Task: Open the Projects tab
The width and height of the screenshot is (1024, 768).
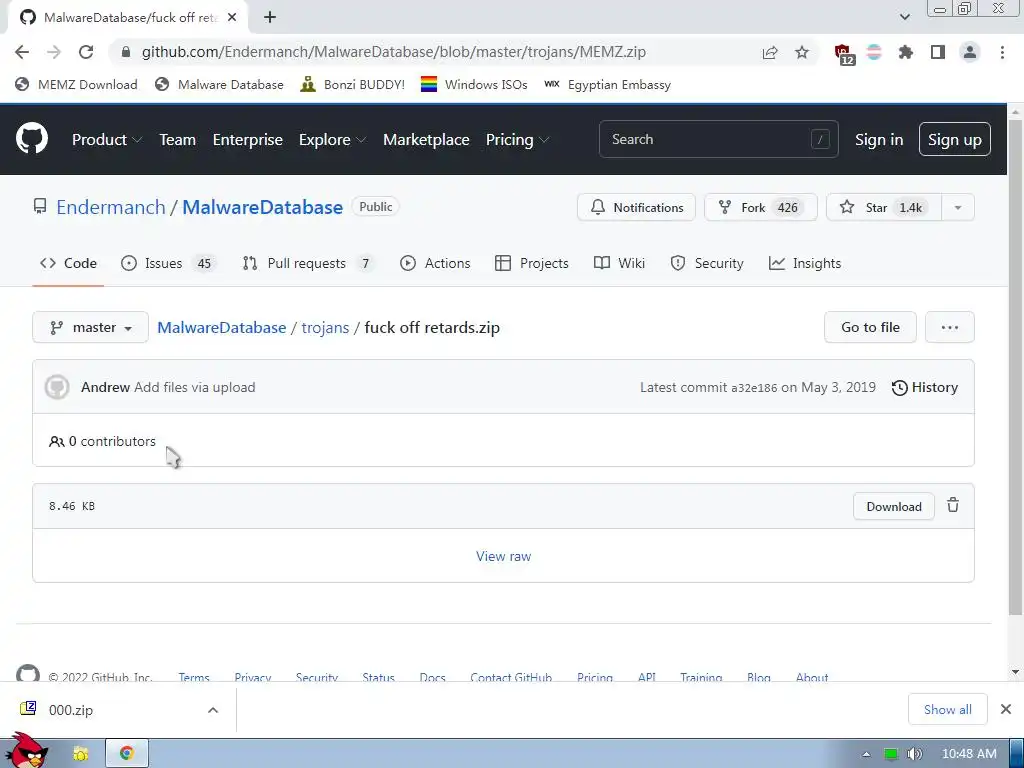Action: pos(532,263)
